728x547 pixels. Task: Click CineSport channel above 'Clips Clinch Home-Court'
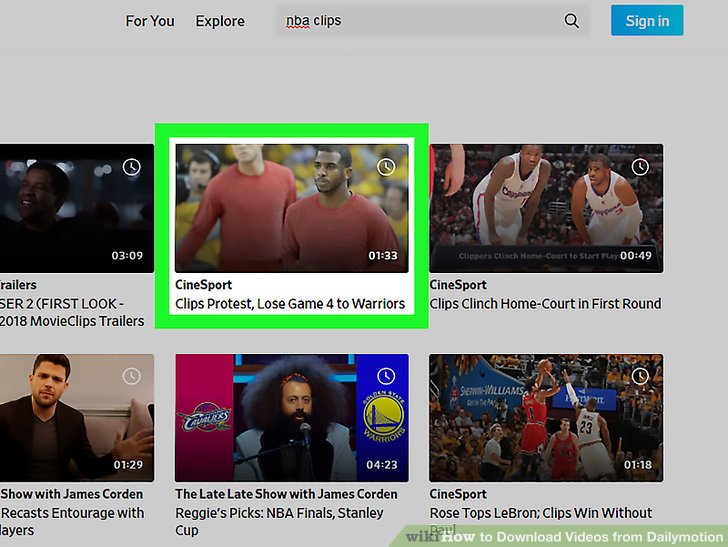(458, 285)
